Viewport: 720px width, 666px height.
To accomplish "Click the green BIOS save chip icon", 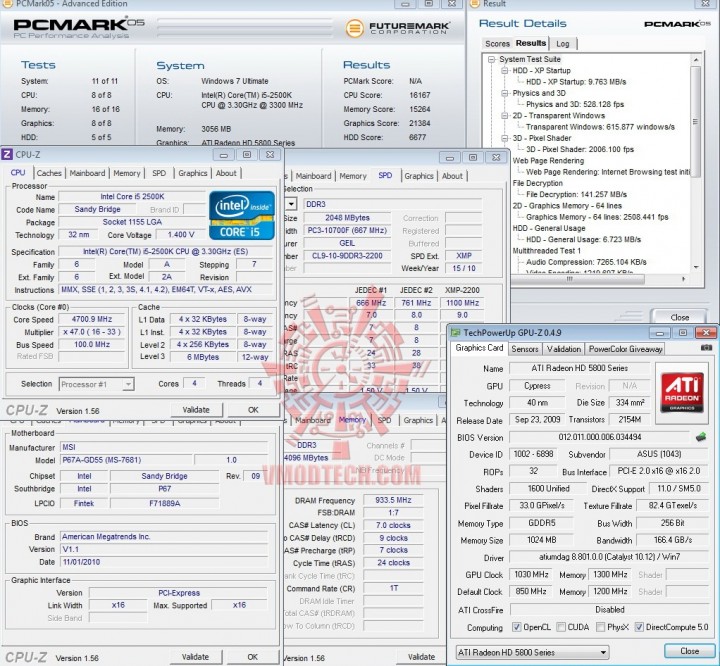I will point(701,437).
